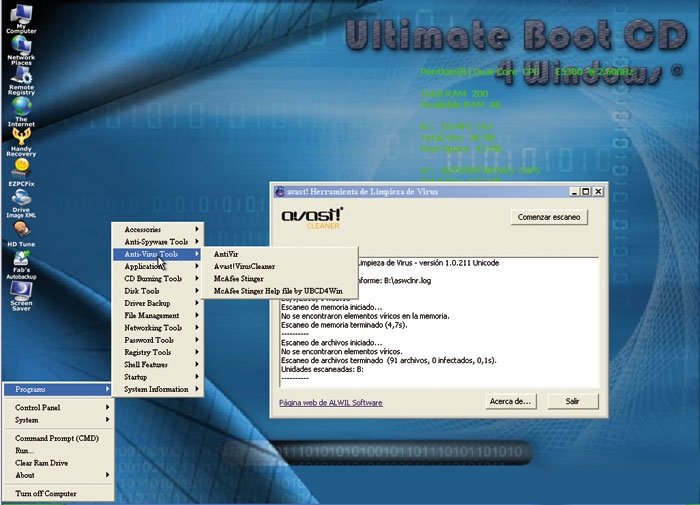Click the 'Unidades escaneadas: B:' log line

pyautogui.click(x=322, y=369)
